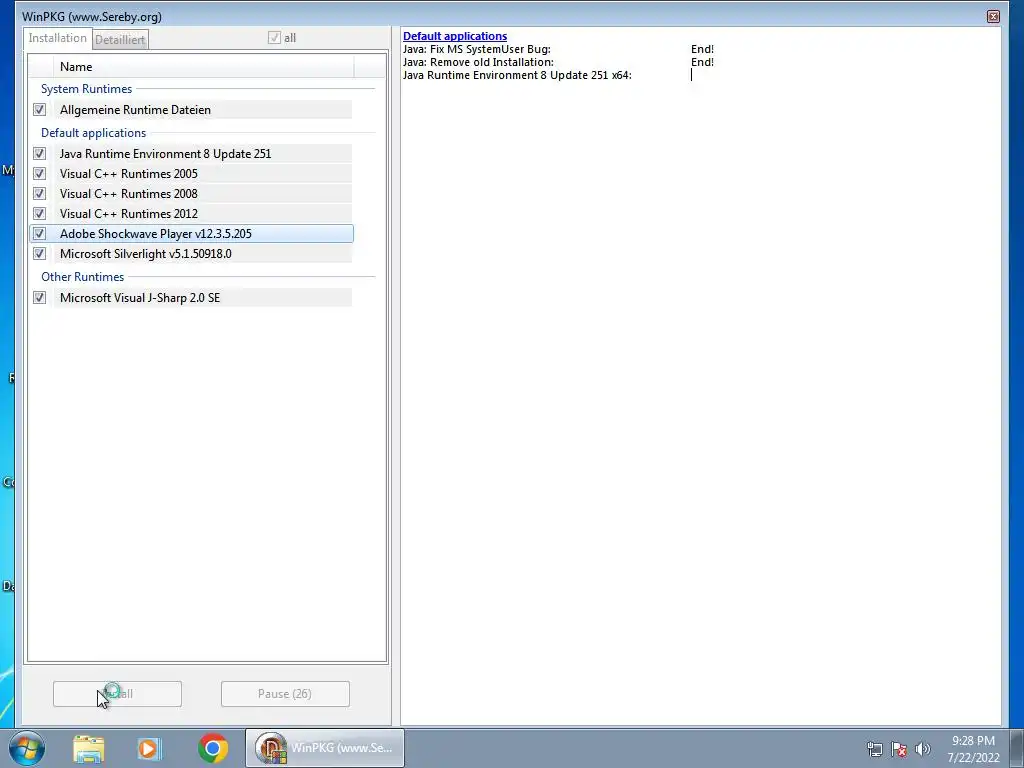
Task: Switch to the Detailliert tab
Action: click(x=120, y=39)
